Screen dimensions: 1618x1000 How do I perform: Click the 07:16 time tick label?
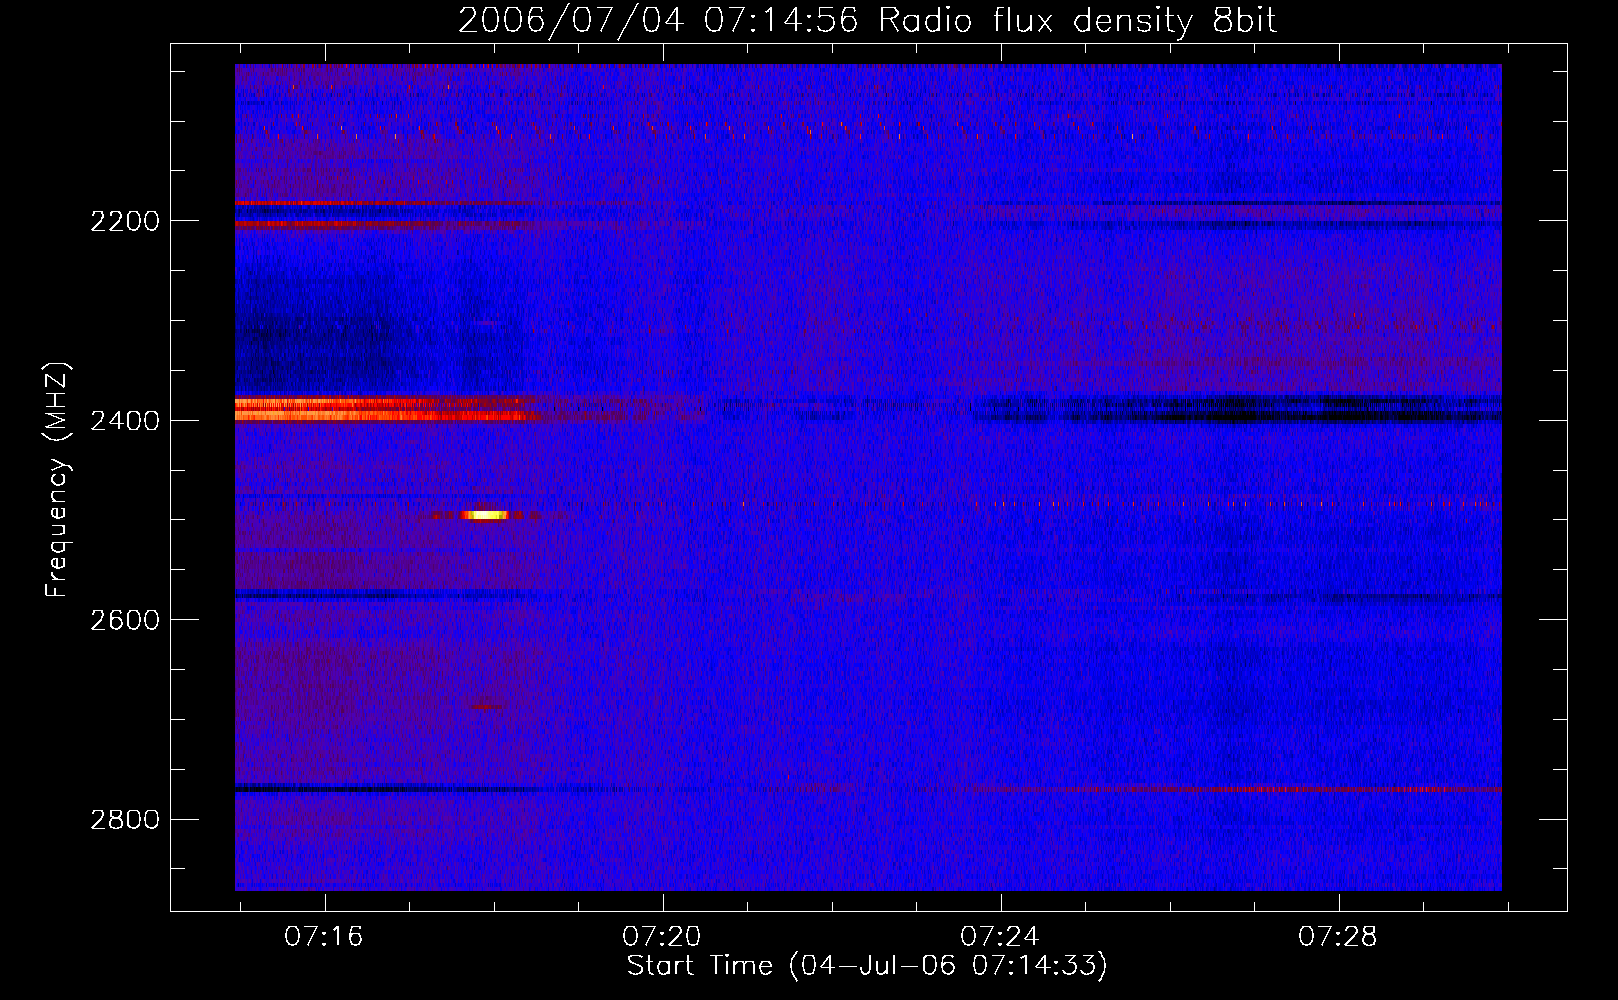(x=324, y=937)
